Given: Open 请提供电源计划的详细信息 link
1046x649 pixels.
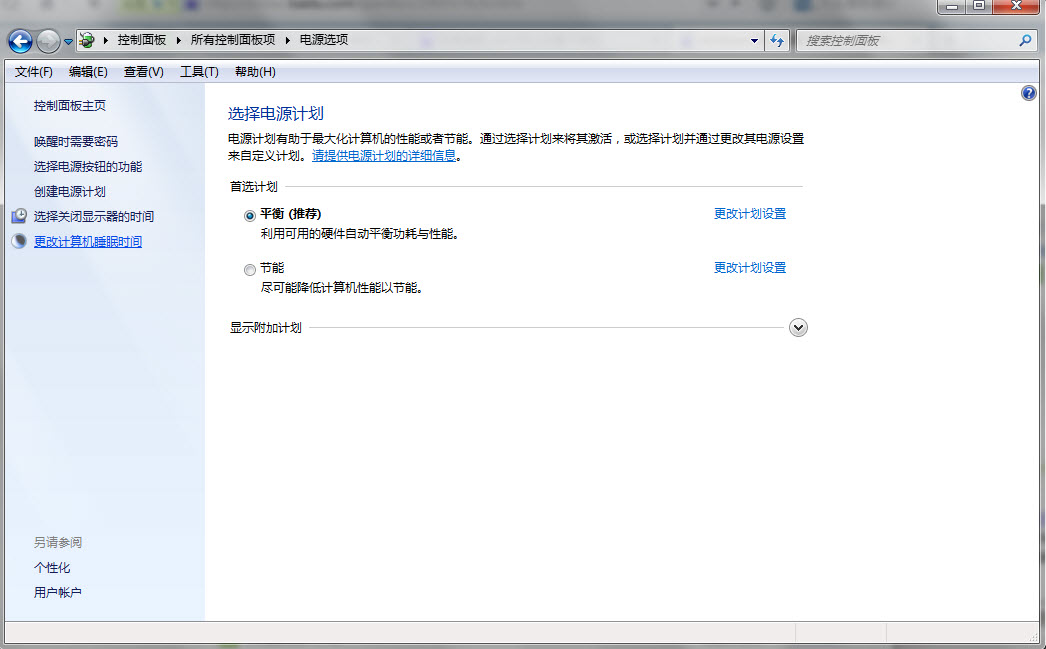Looking at the screenshot, I should [382, 155].
